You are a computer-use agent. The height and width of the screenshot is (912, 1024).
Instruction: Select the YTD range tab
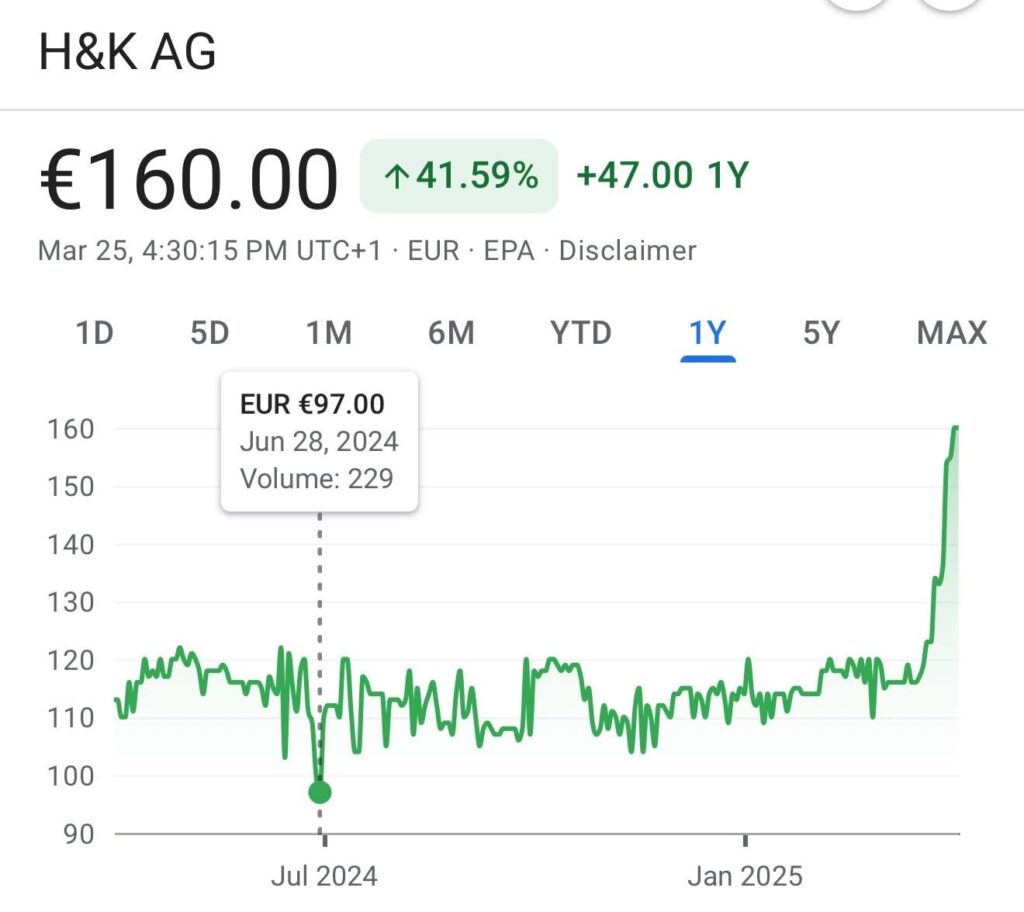tap(581, 333)
